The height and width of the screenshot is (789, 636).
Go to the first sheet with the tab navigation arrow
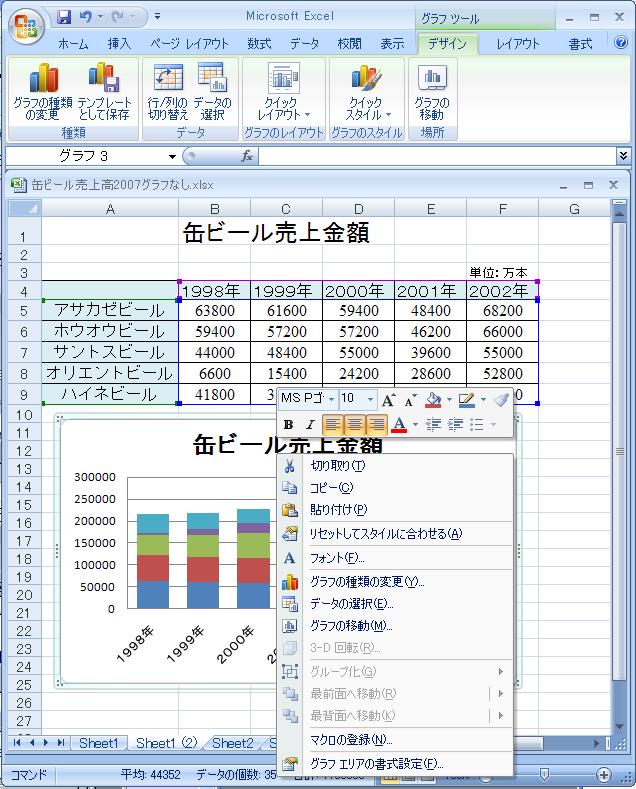pyautogui.click(x=17, y=743)
